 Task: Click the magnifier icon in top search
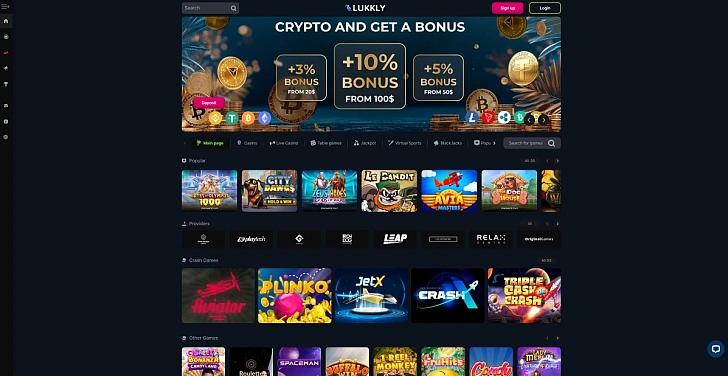[x=234, y=8]
